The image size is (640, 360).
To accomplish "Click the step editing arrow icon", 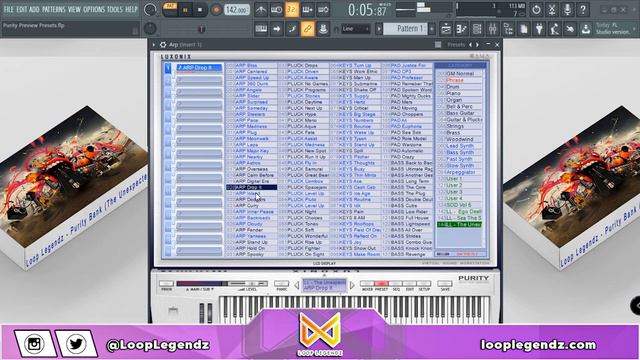I will click(x=276, y=29).
